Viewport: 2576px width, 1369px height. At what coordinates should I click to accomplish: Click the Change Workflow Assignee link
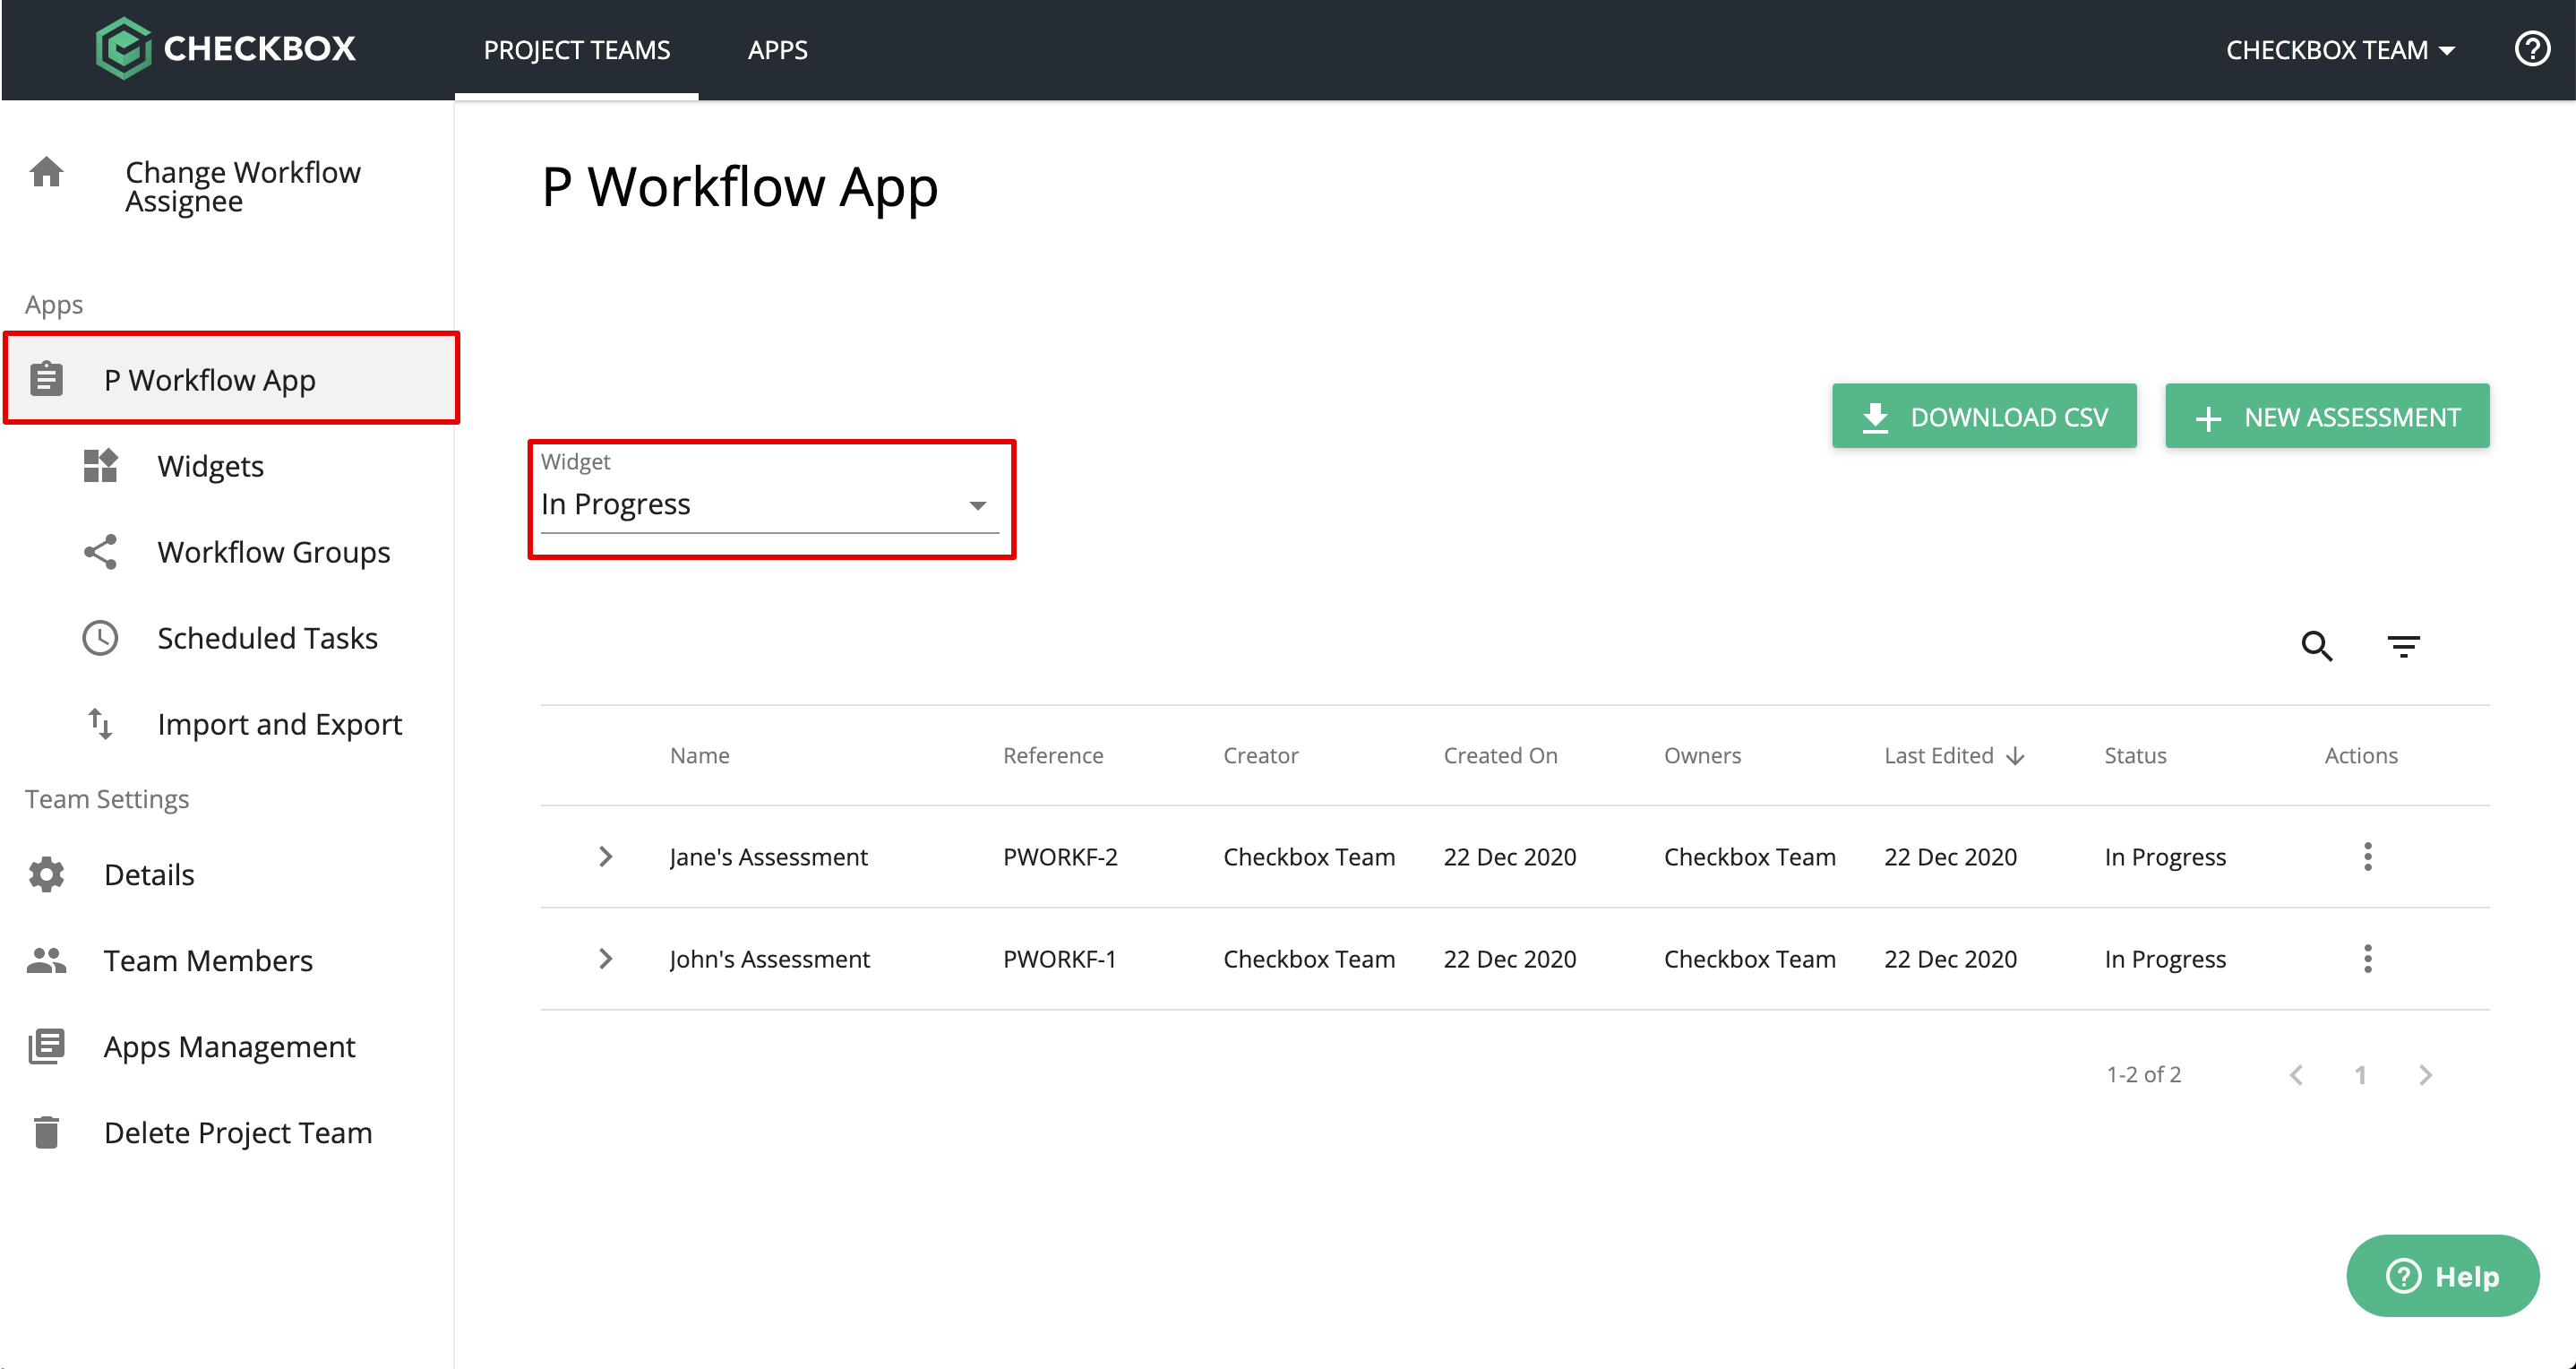click(243, 187)
